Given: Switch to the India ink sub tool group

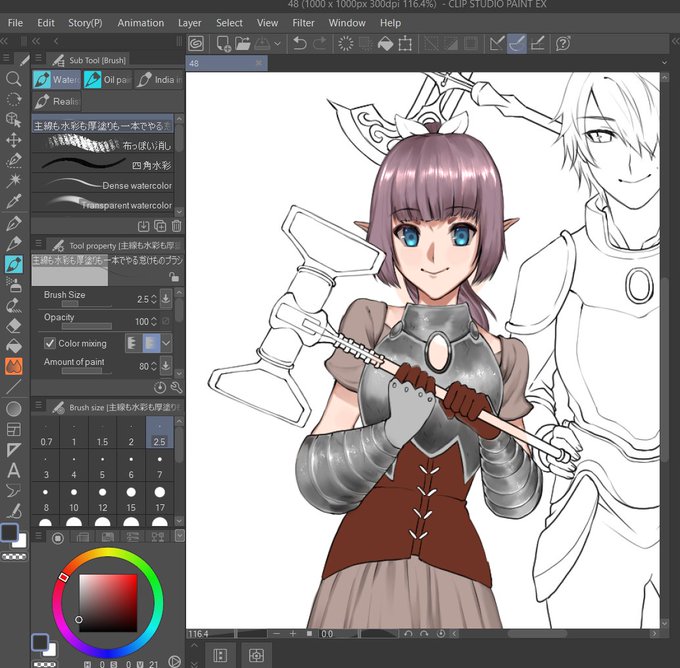Looking at the screenshot, I should click(158, 79).
